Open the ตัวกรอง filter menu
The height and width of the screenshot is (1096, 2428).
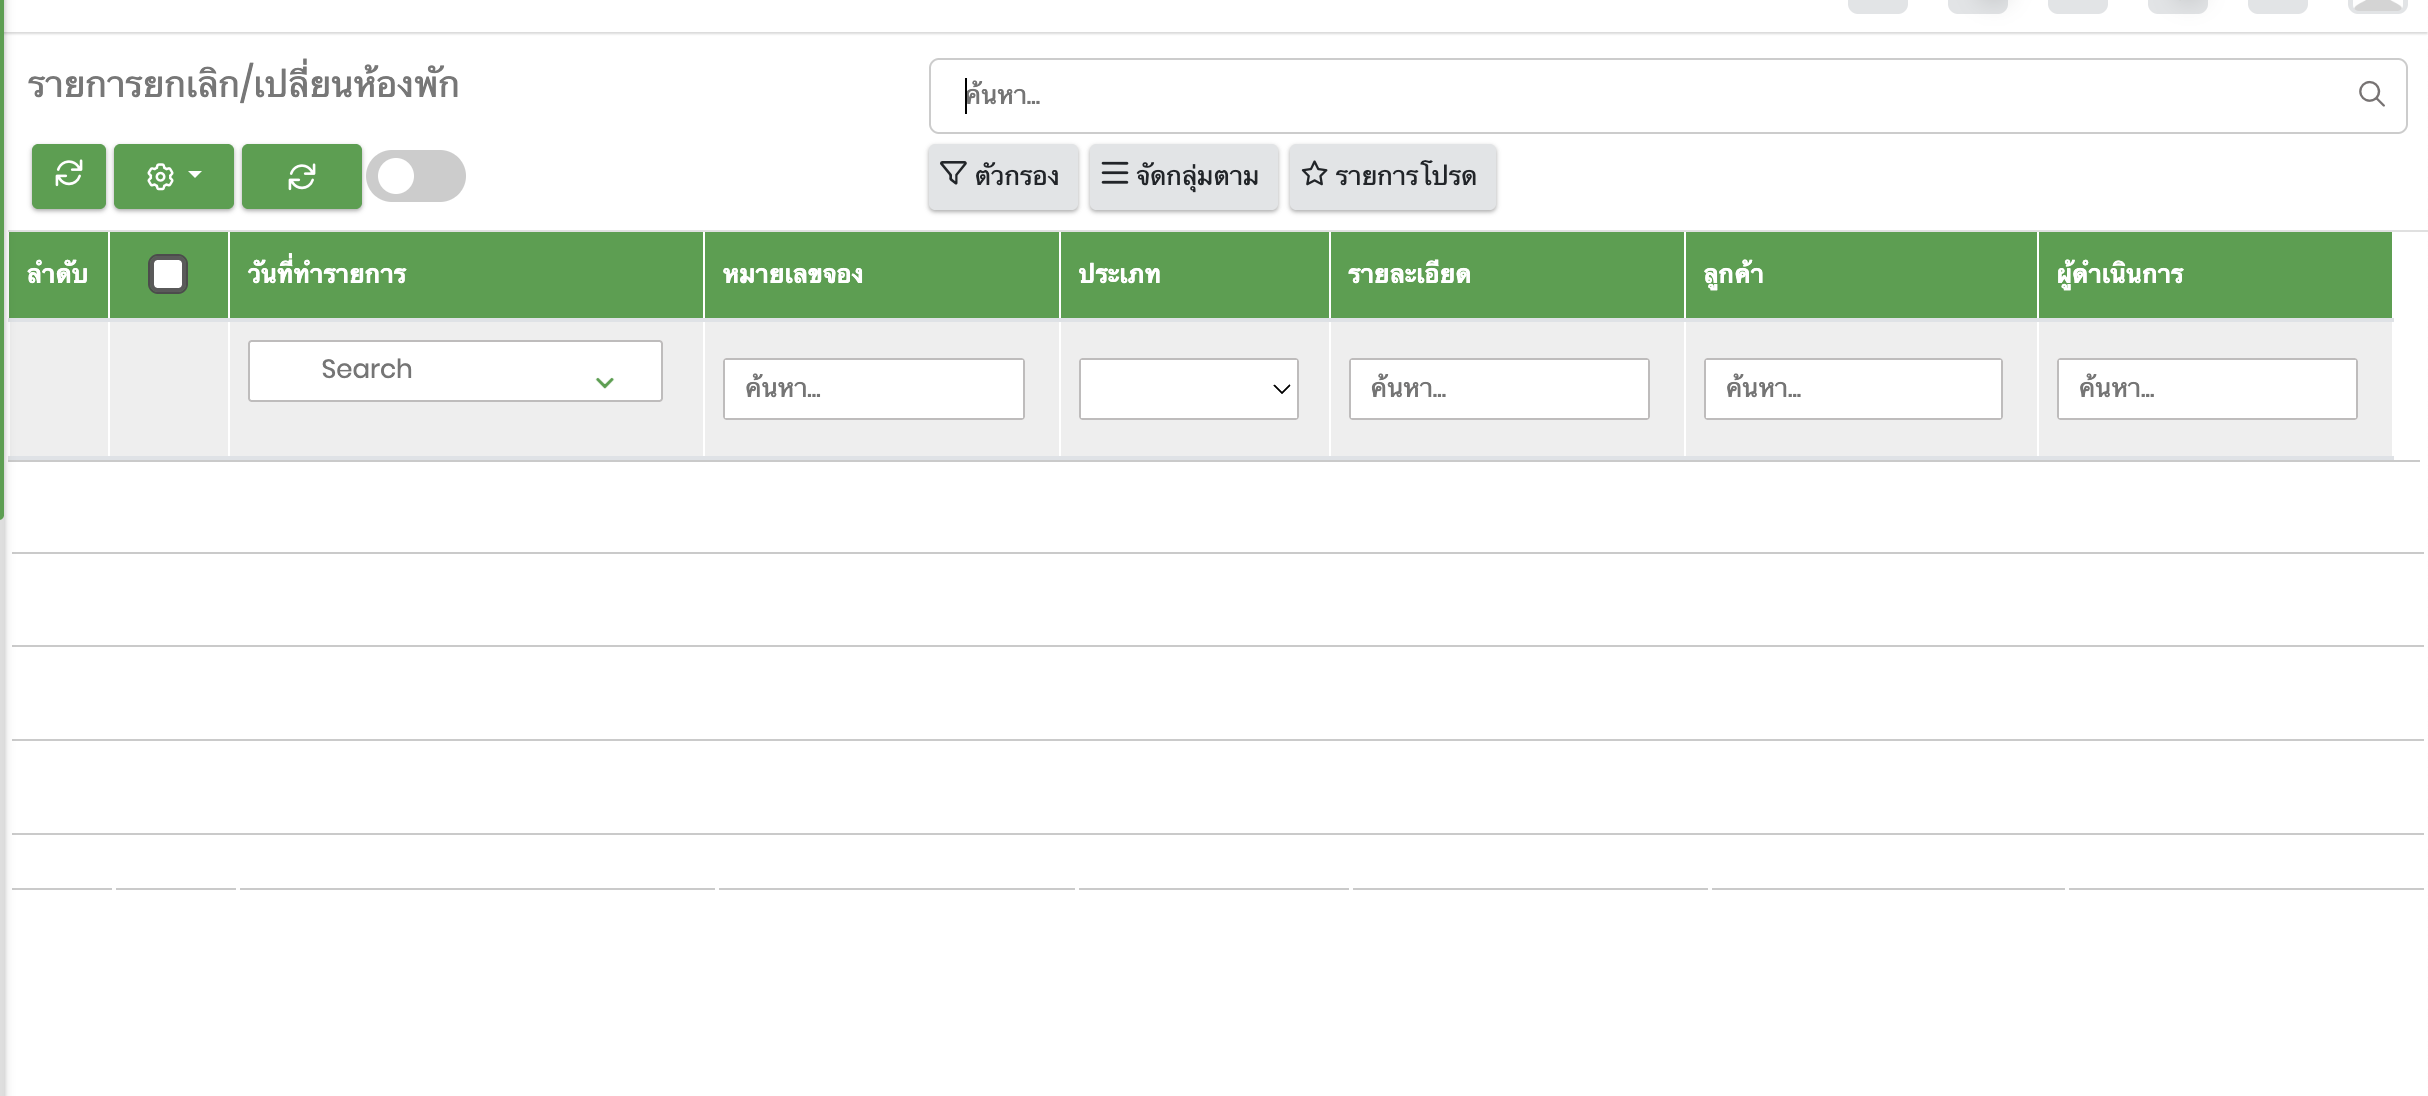(1002, 176)
